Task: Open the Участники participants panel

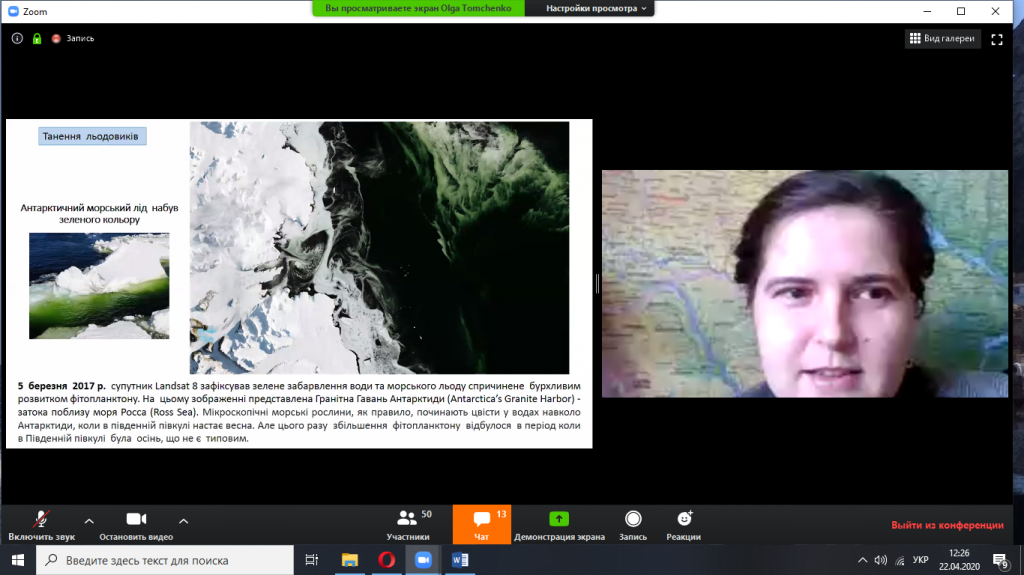Action: click(x=408, y=525)
